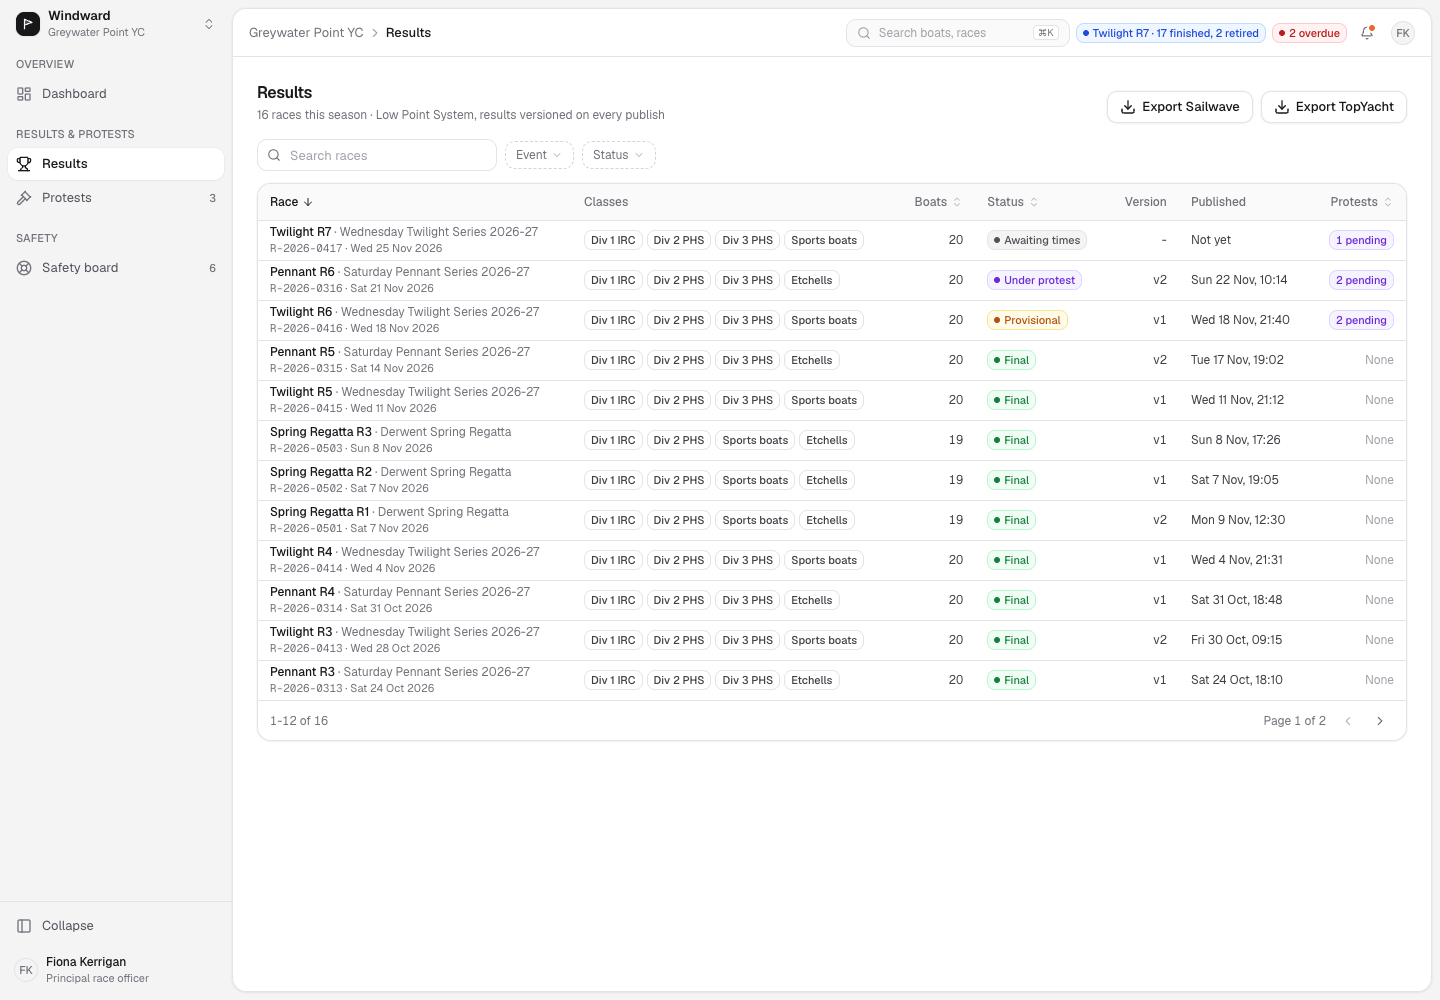Click the Collapse sidebar panel icon

[x=24, y=926]
